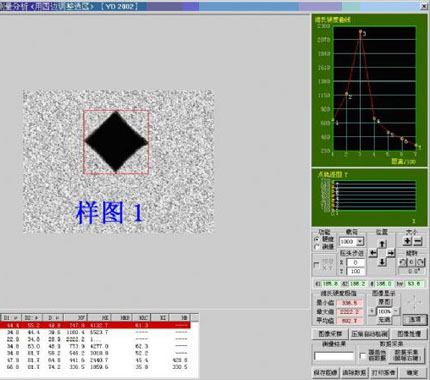430x380 pixels.
Task: Click the HB column header
Action: [x=181, y=318]
